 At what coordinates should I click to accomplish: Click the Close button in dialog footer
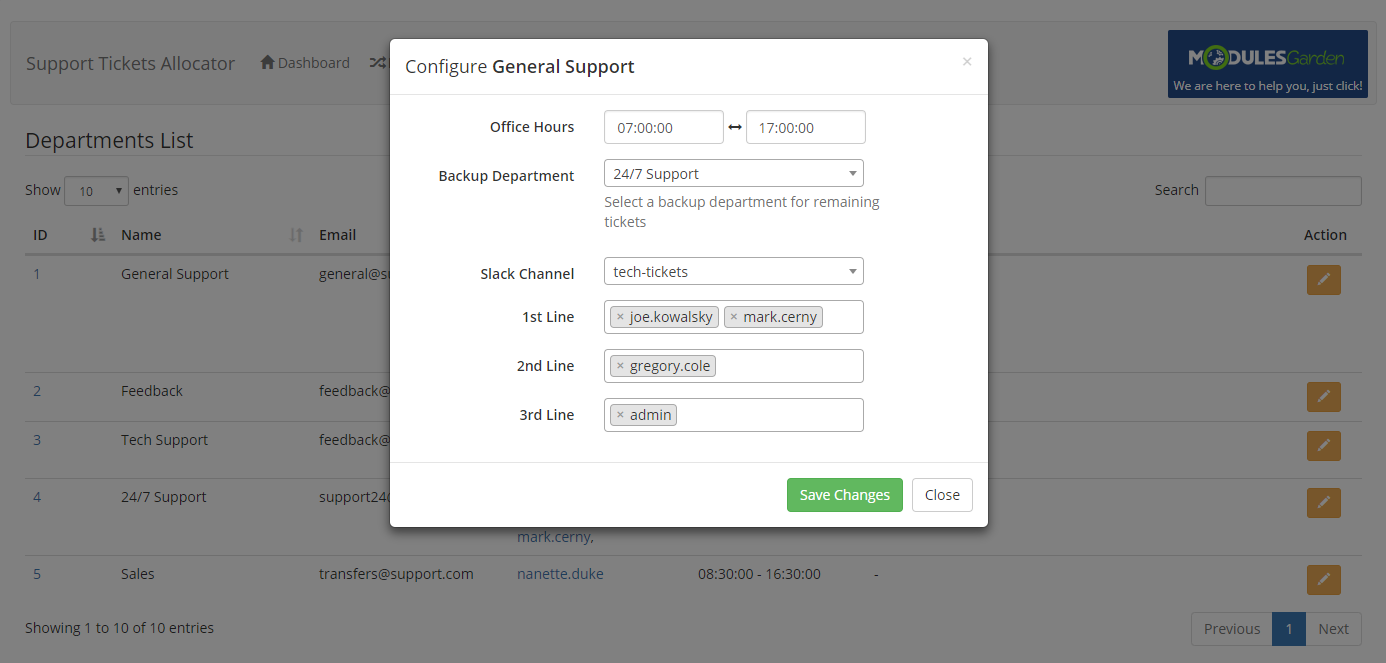(x=942, y=495)
